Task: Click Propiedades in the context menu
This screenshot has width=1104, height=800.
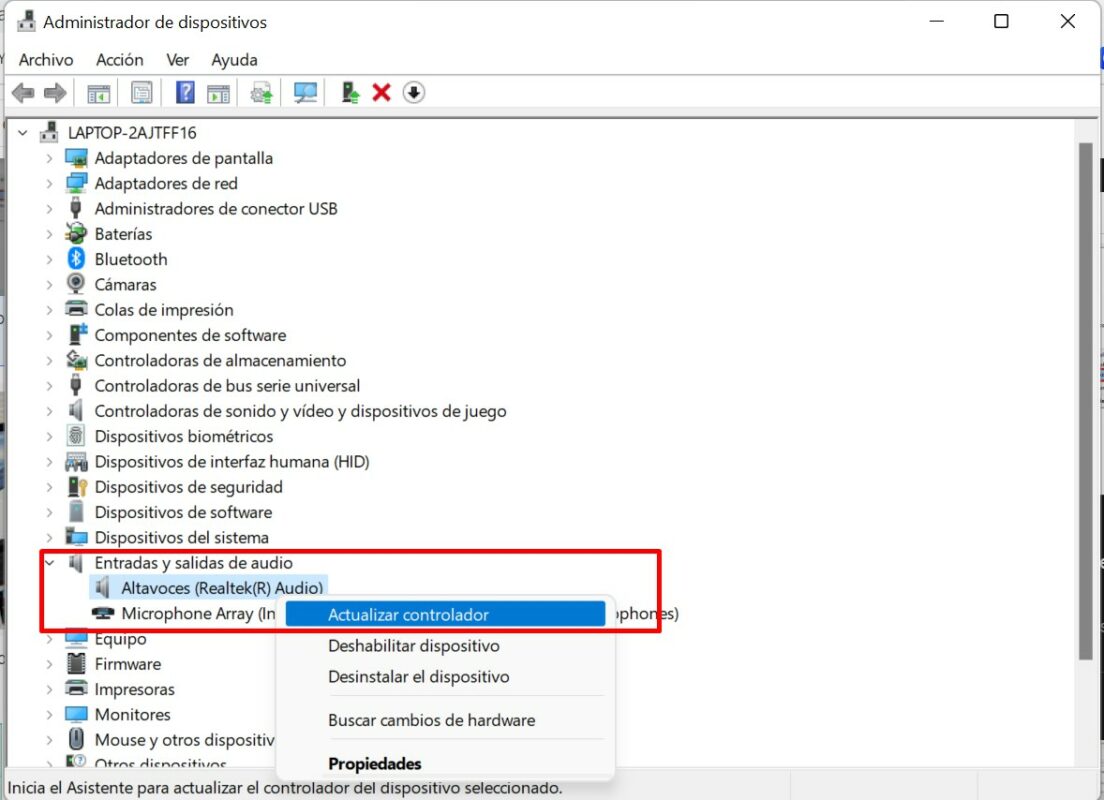Action: click(374, 764)
